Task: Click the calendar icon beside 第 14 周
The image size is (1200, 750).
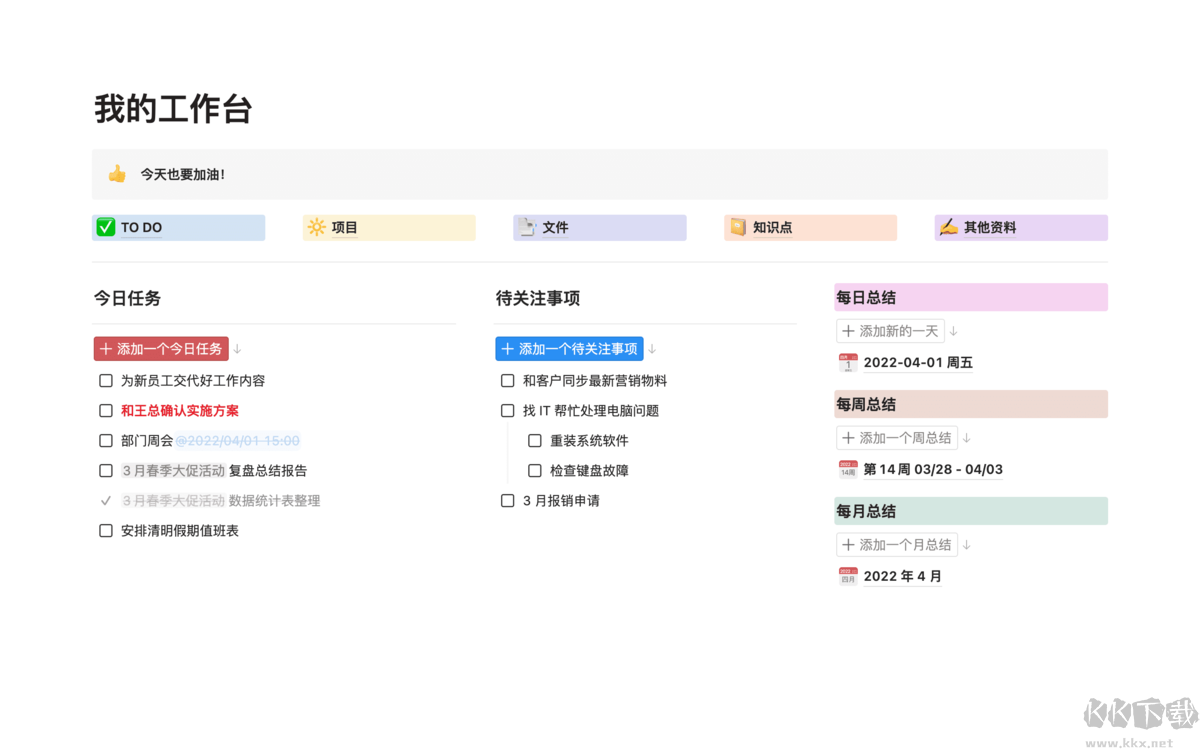Action: coord(848,469)
